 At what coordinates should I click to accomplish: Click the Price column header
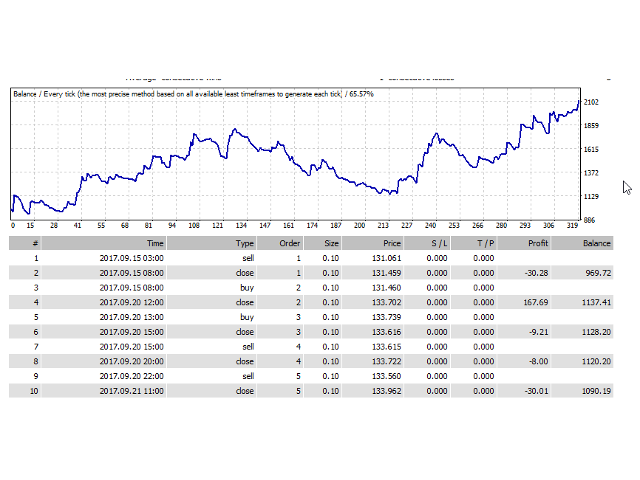pos(372,243)
